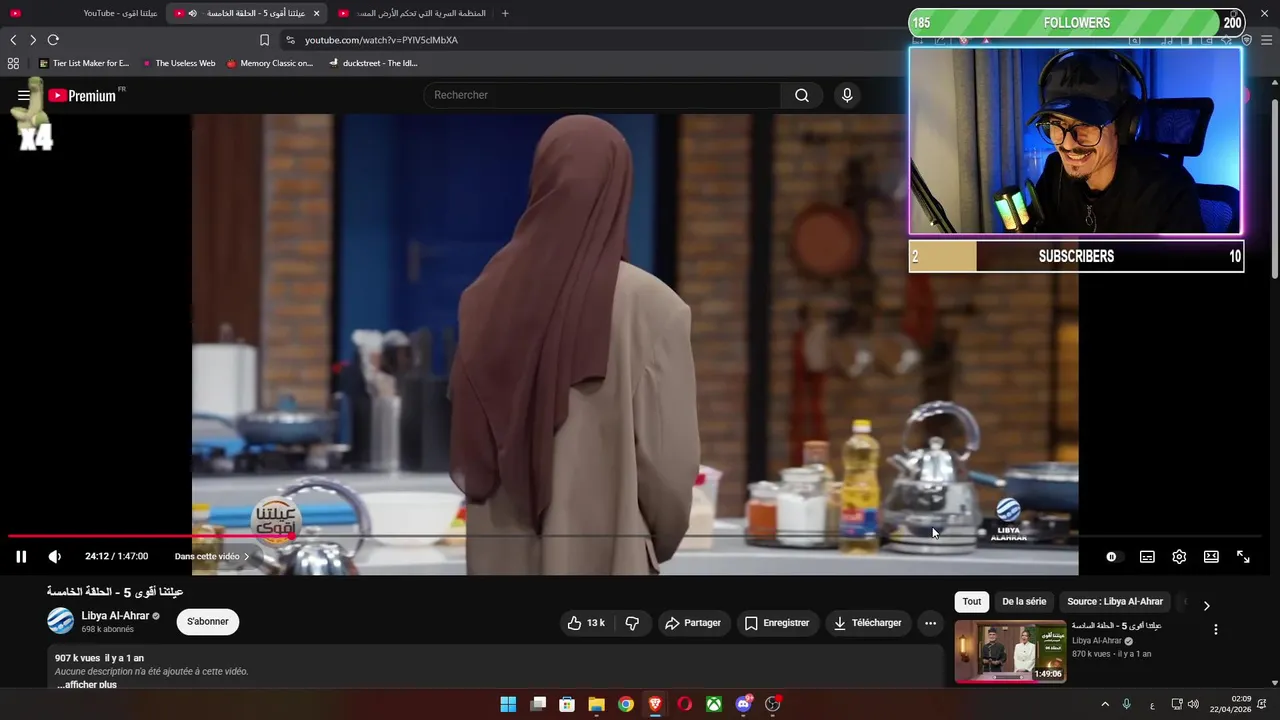1280x720 pixels.
Task: Select the 'De la série' filter chip
Action: pos(1024,602)
